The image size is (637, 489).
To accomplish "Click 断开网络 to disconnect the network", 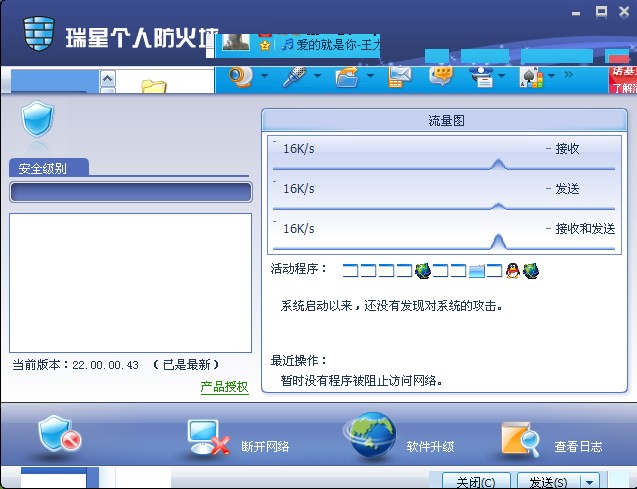I will point(265,446).
